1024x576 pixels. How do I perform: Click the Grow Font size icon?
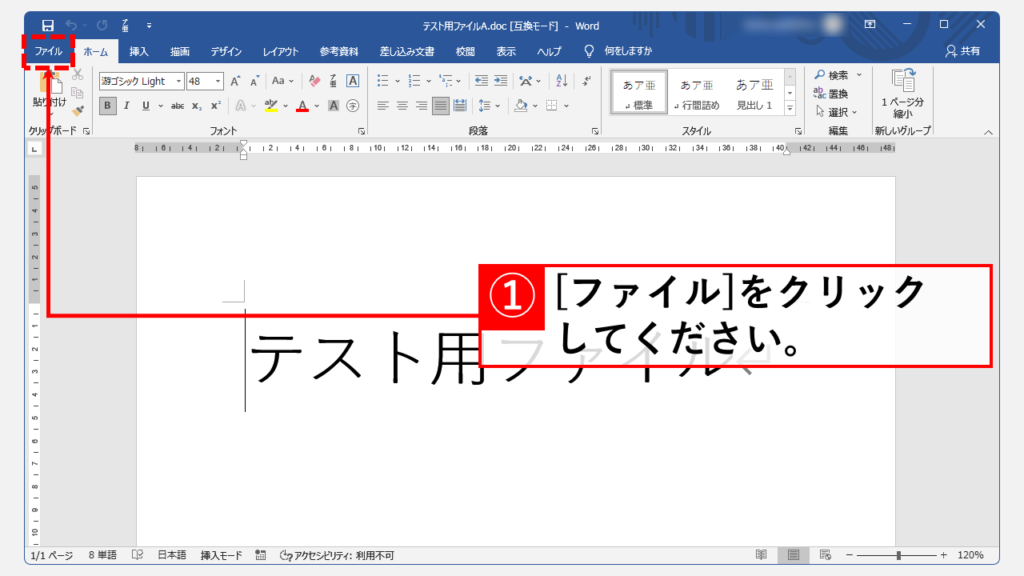235,81
